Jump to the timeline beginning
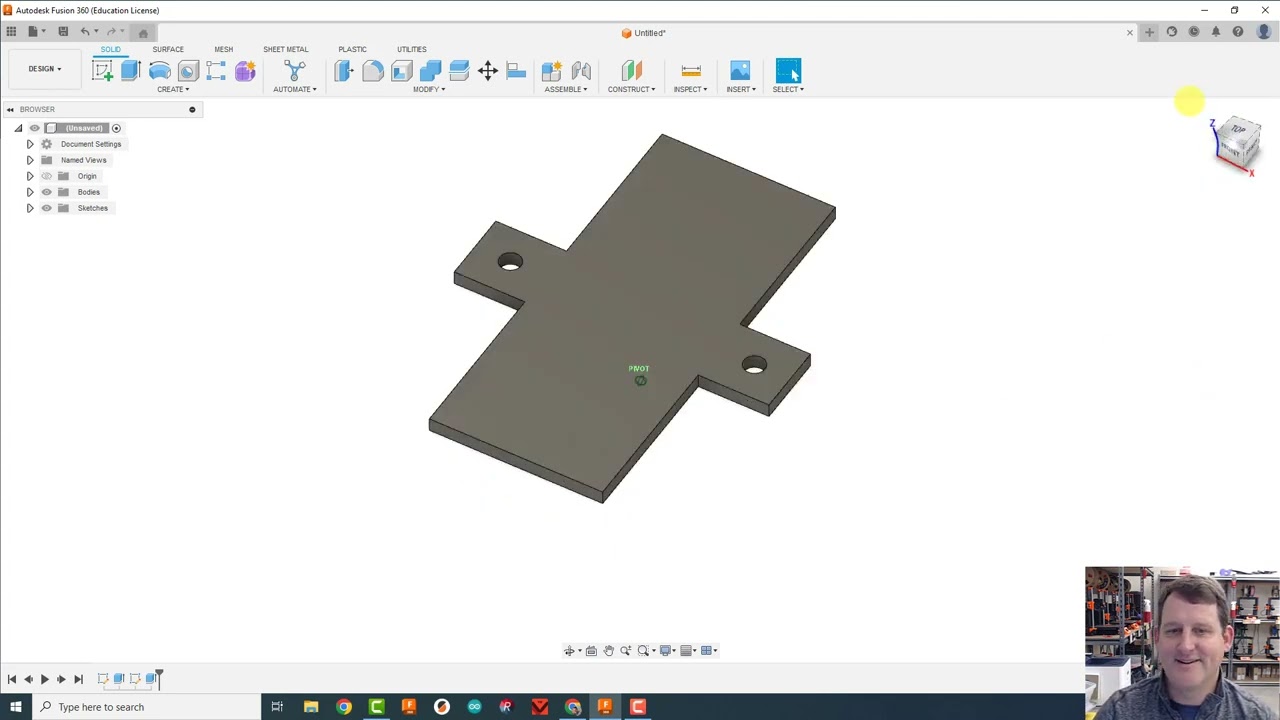1280x720 pixels. [x=11, y=679]
